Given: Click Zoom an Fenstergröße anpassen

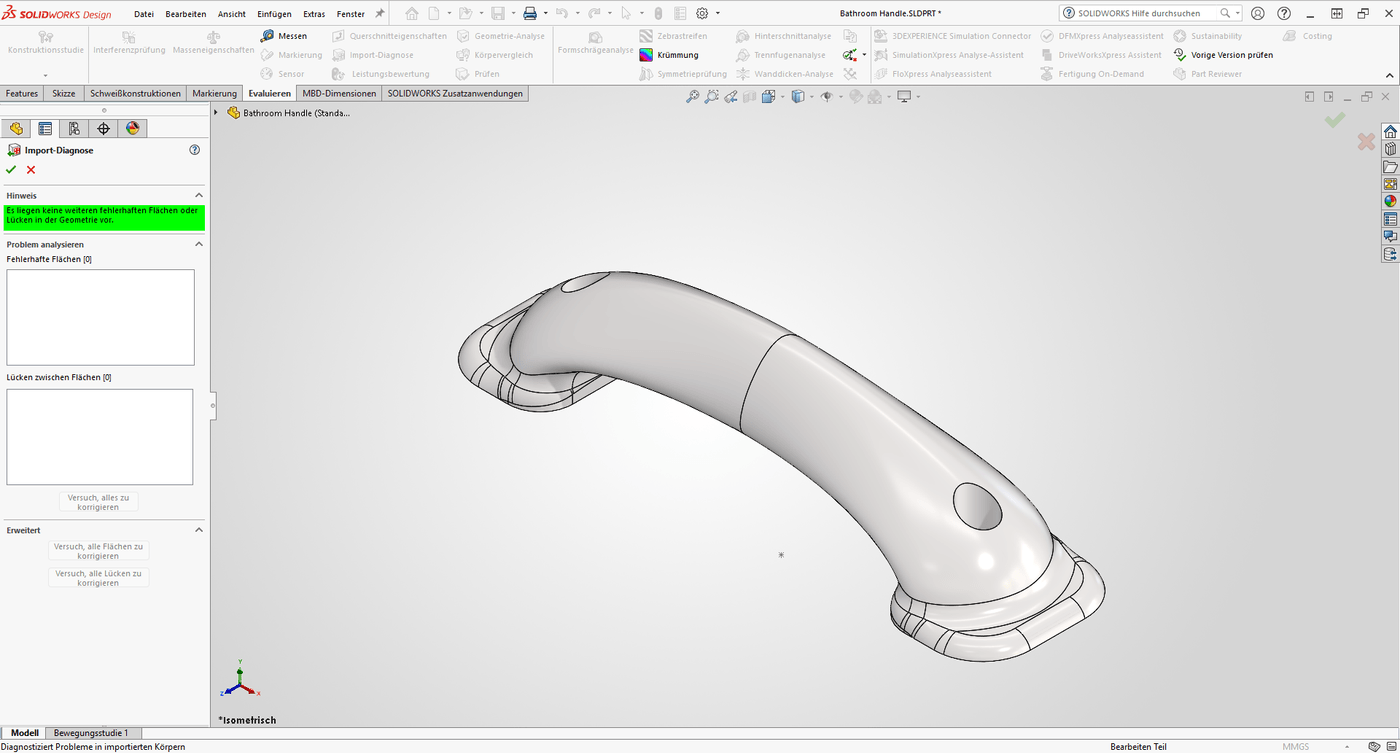Looking at the screenshot, I should [692, 96].
